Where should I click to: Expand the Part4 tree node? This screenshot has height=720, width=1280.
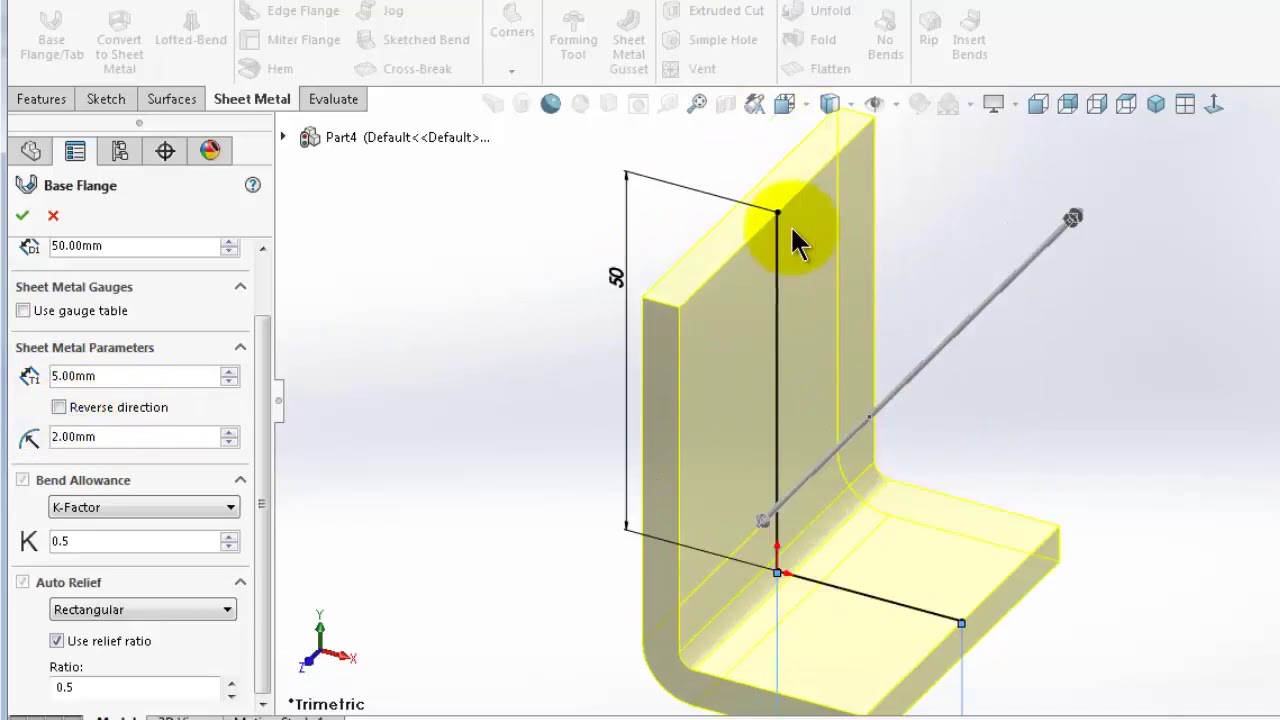pos(283,137)
